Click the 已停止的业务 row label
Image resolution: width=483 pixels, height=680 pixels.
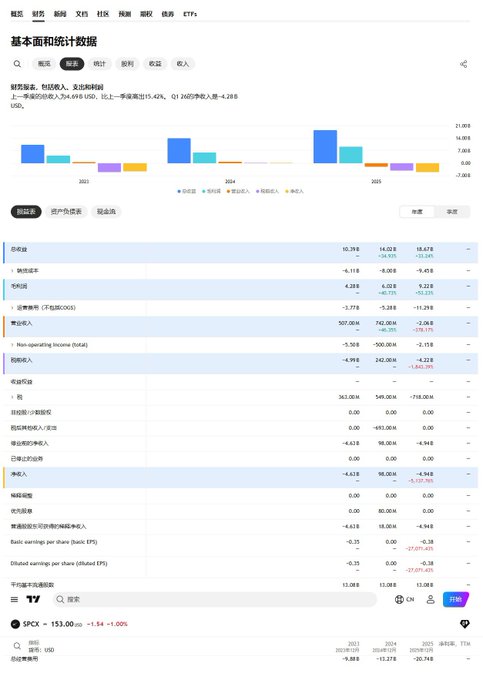tap(27, 459)
